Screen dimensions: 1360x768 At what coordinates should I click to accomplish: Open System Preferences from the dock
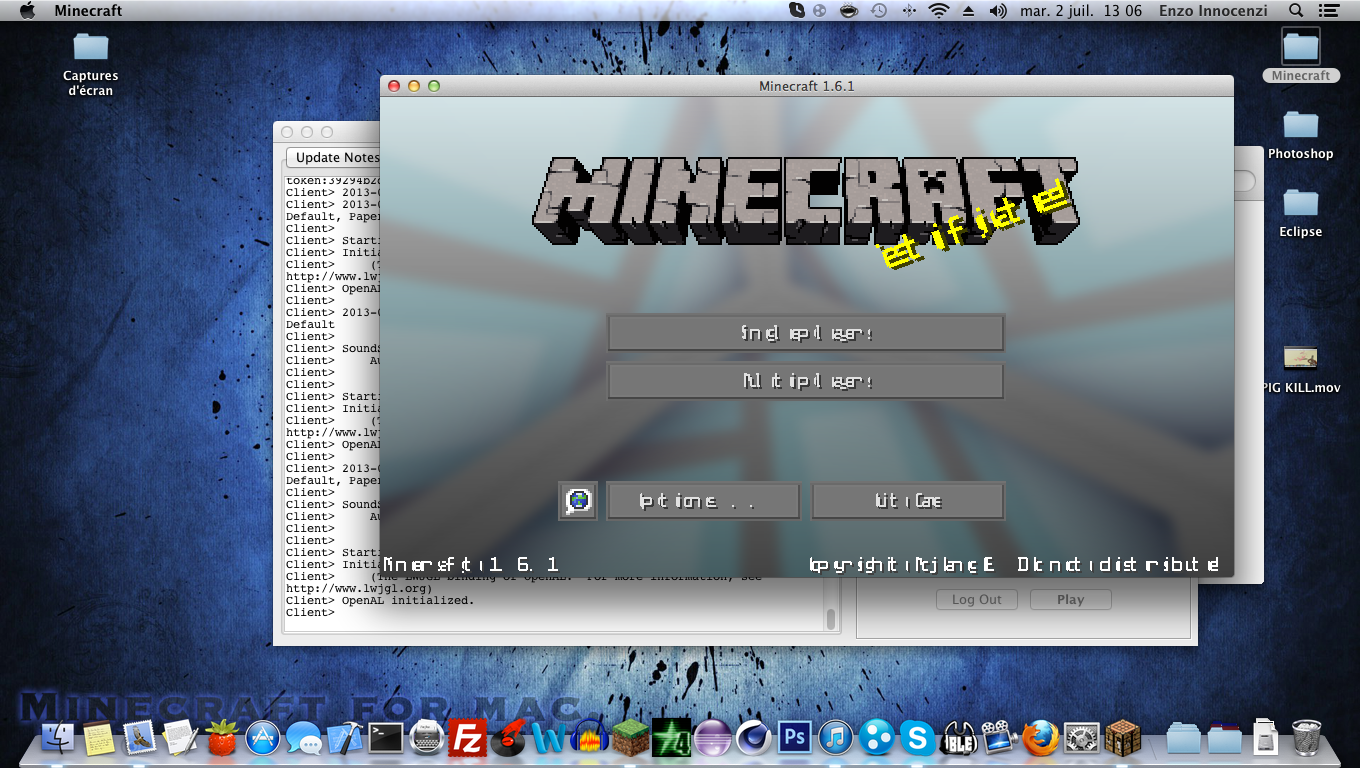click(x=1081, y=738)
